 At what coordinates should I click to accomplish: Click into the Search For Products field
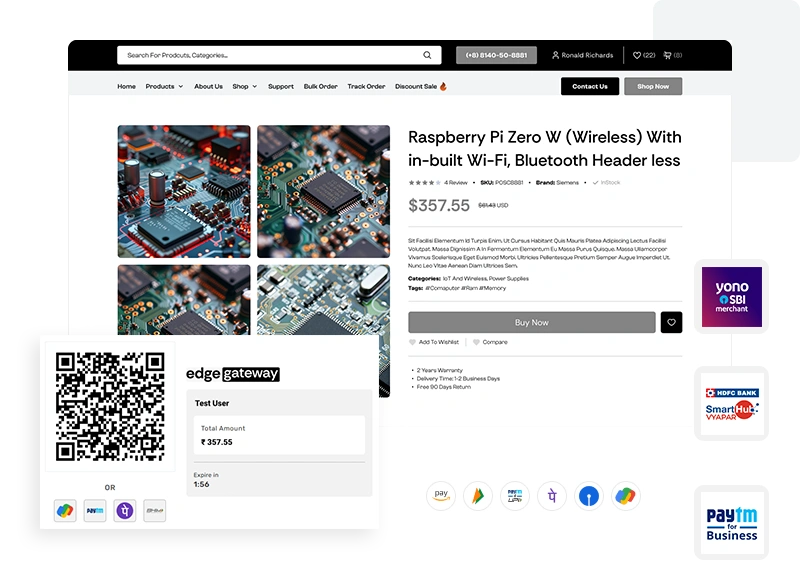(x=279, y=55)
